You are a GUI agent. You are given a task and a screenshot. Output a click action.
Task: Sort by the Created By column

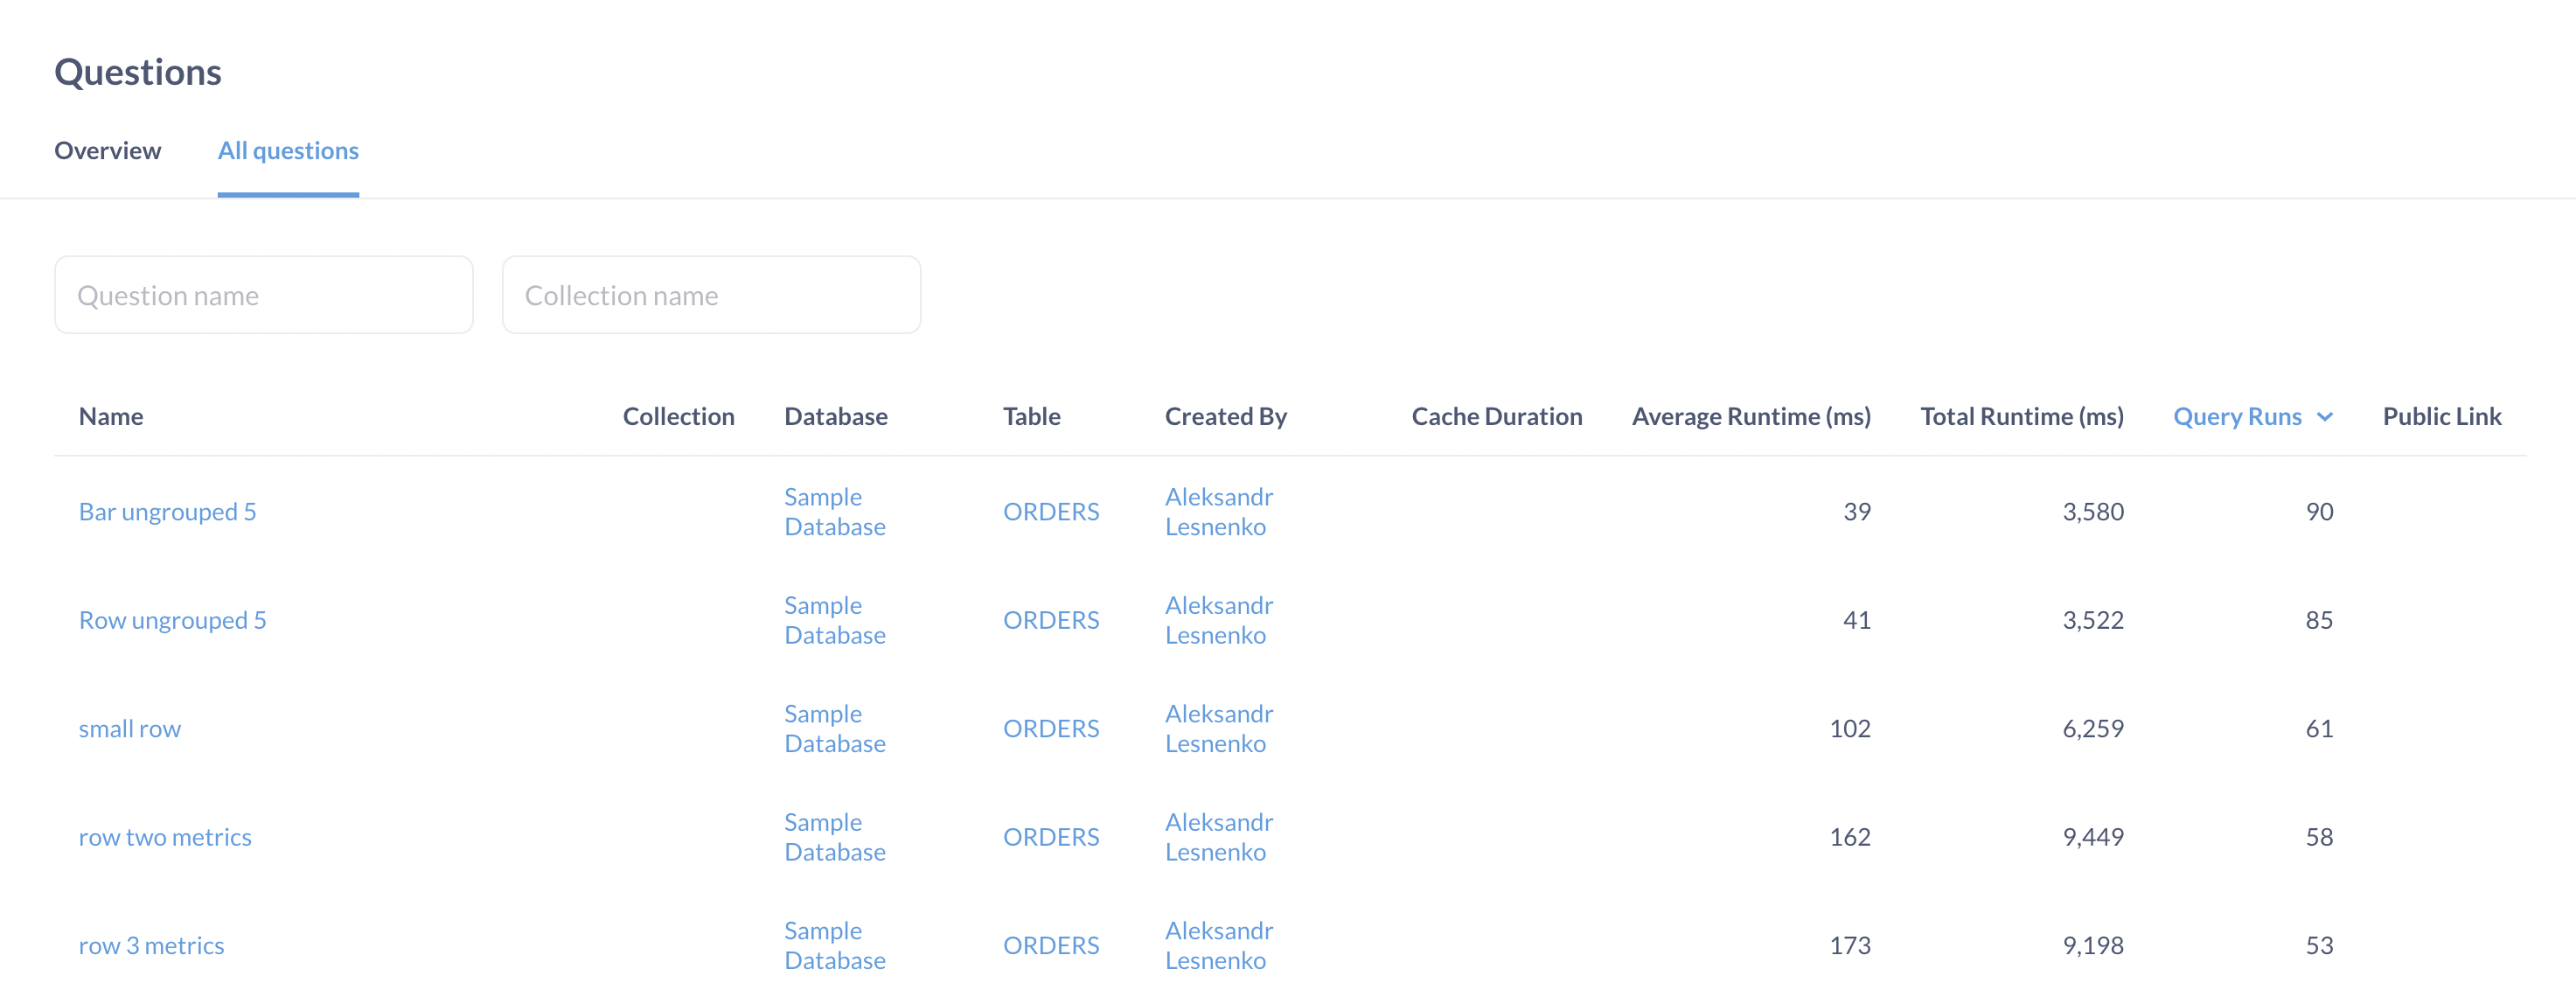pyautogui.click(x=1225, y=416)
